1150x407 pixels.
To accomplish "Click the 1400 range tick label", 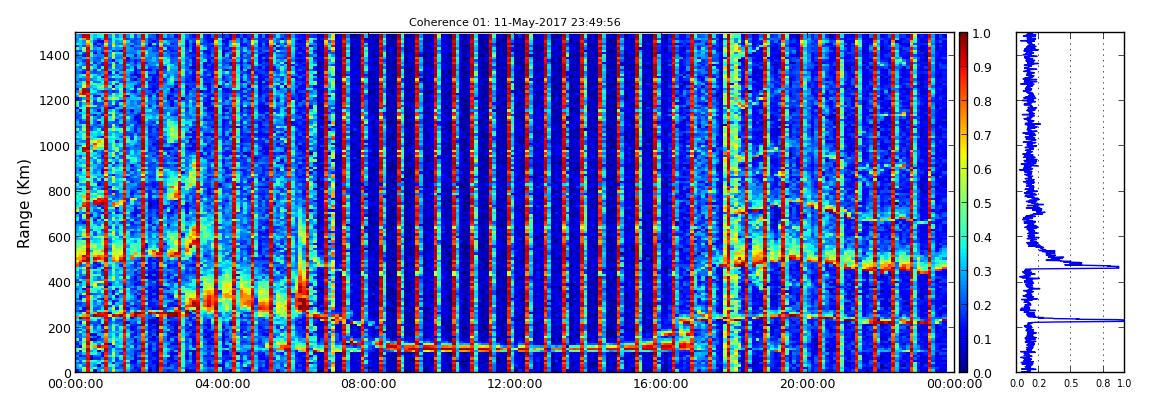I will (55, 55).
